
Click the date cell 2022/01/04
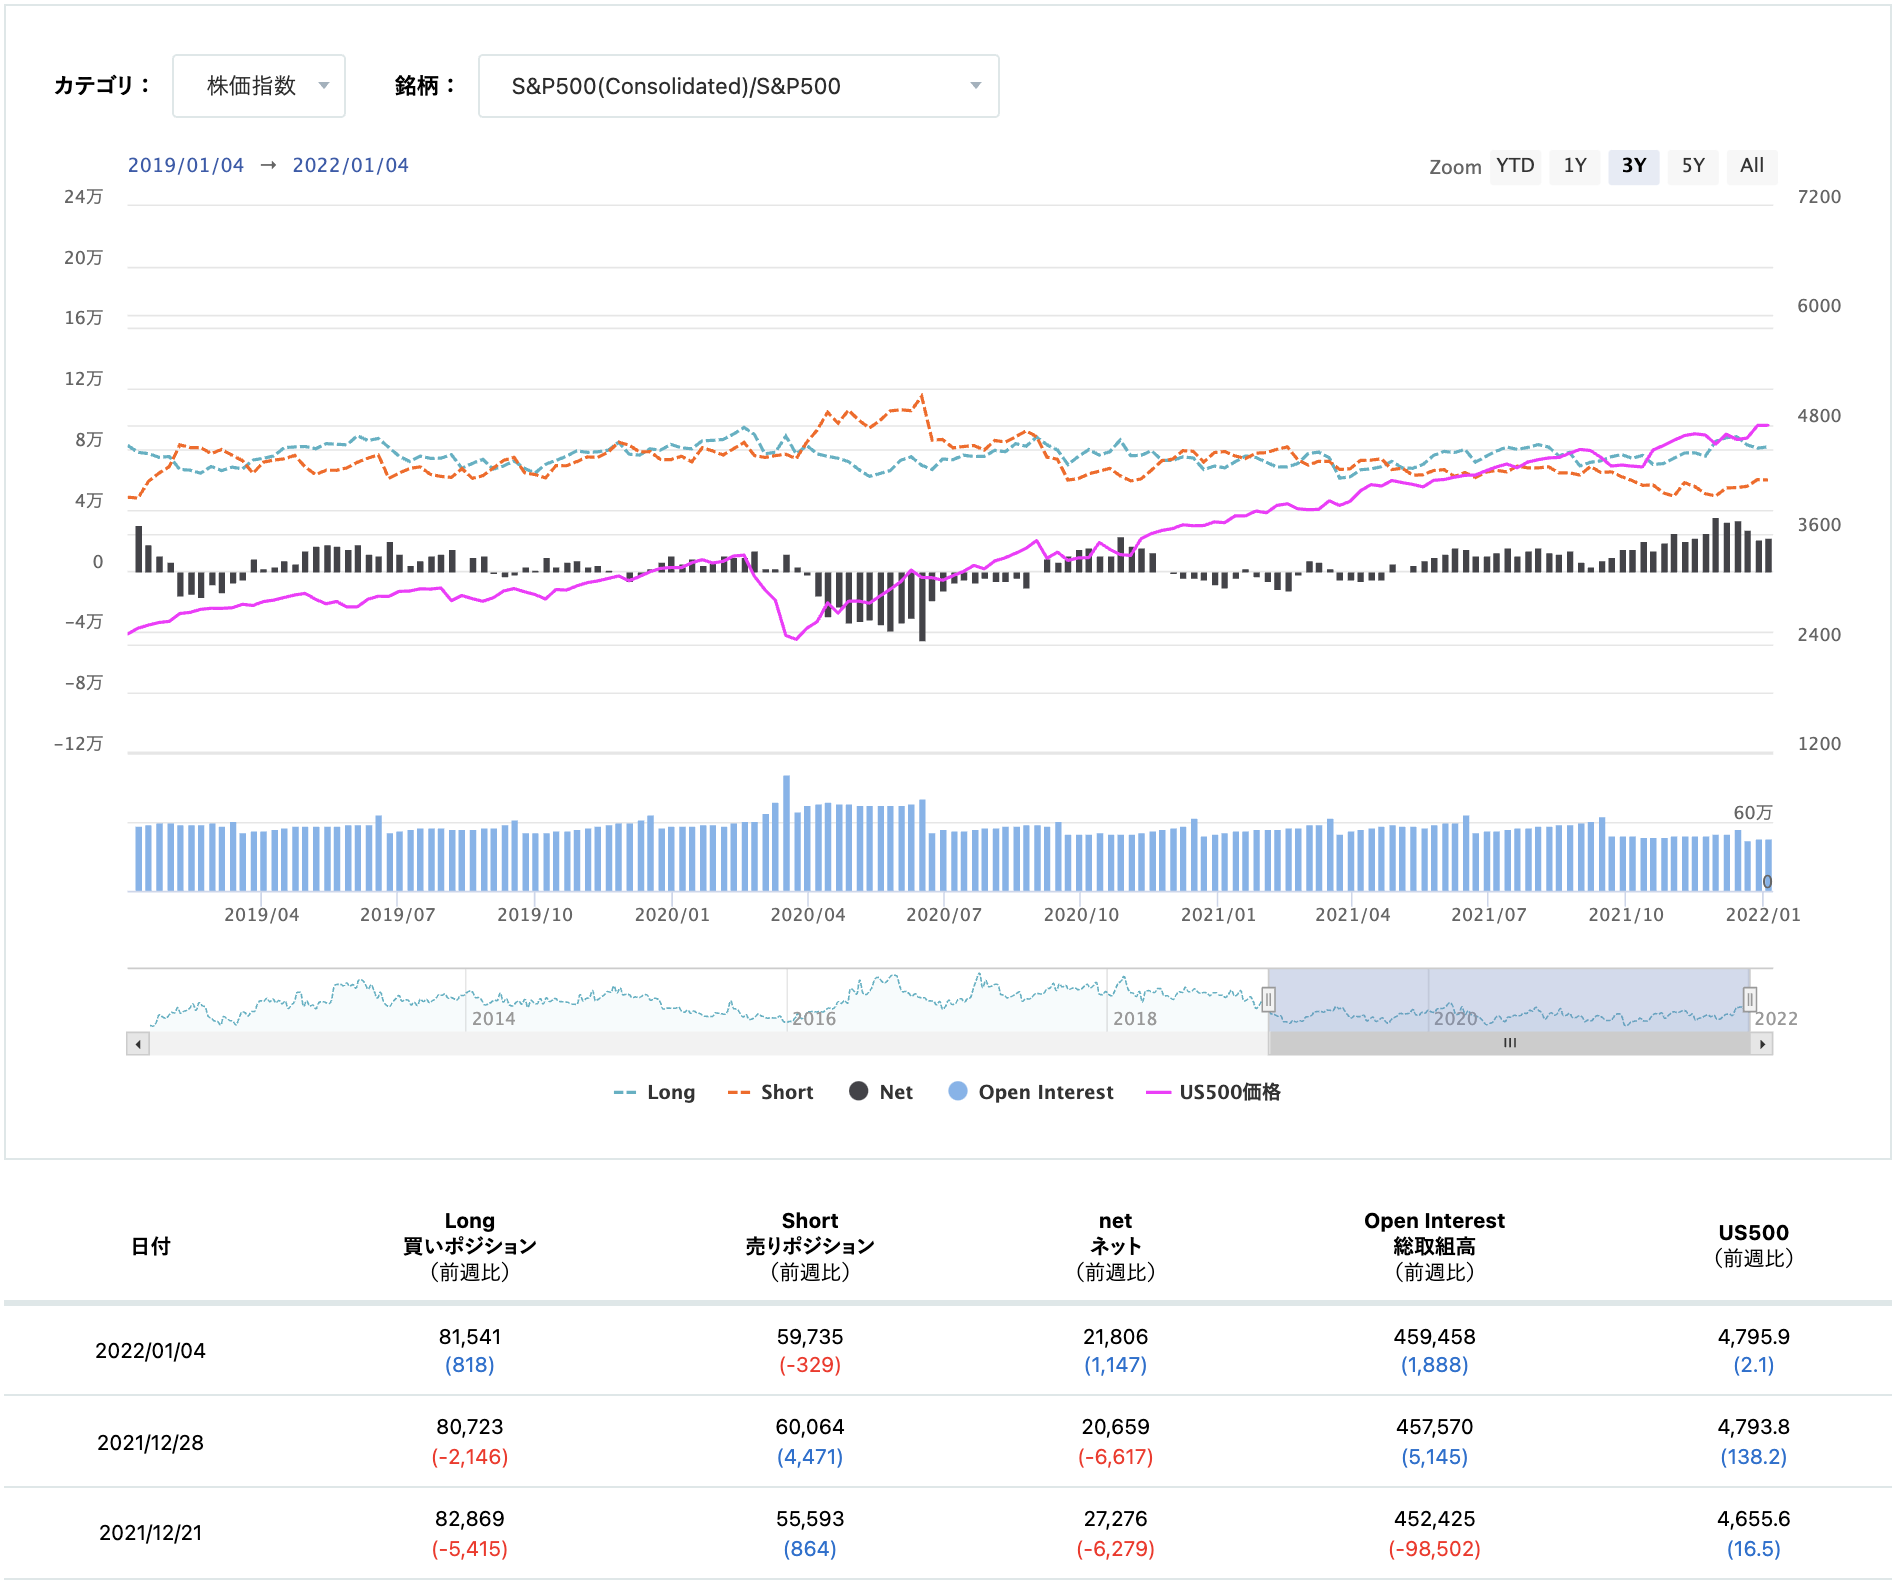click(x=150, y=1351)
